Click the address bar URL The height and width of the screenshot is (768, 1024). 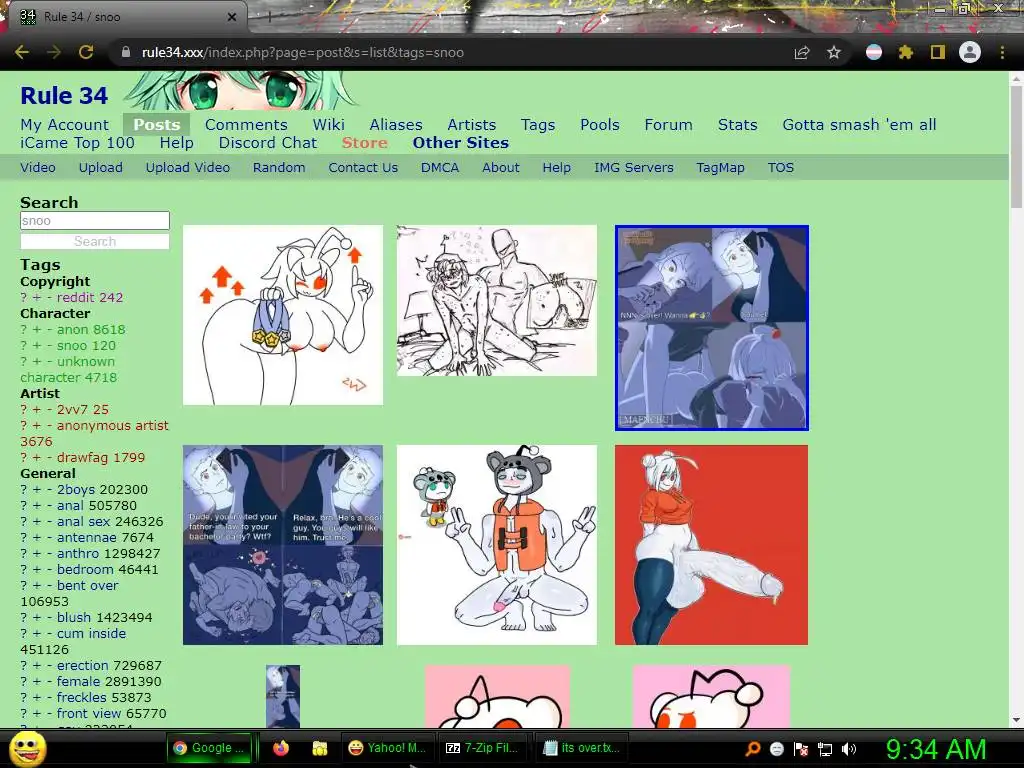tap(303, 52)
